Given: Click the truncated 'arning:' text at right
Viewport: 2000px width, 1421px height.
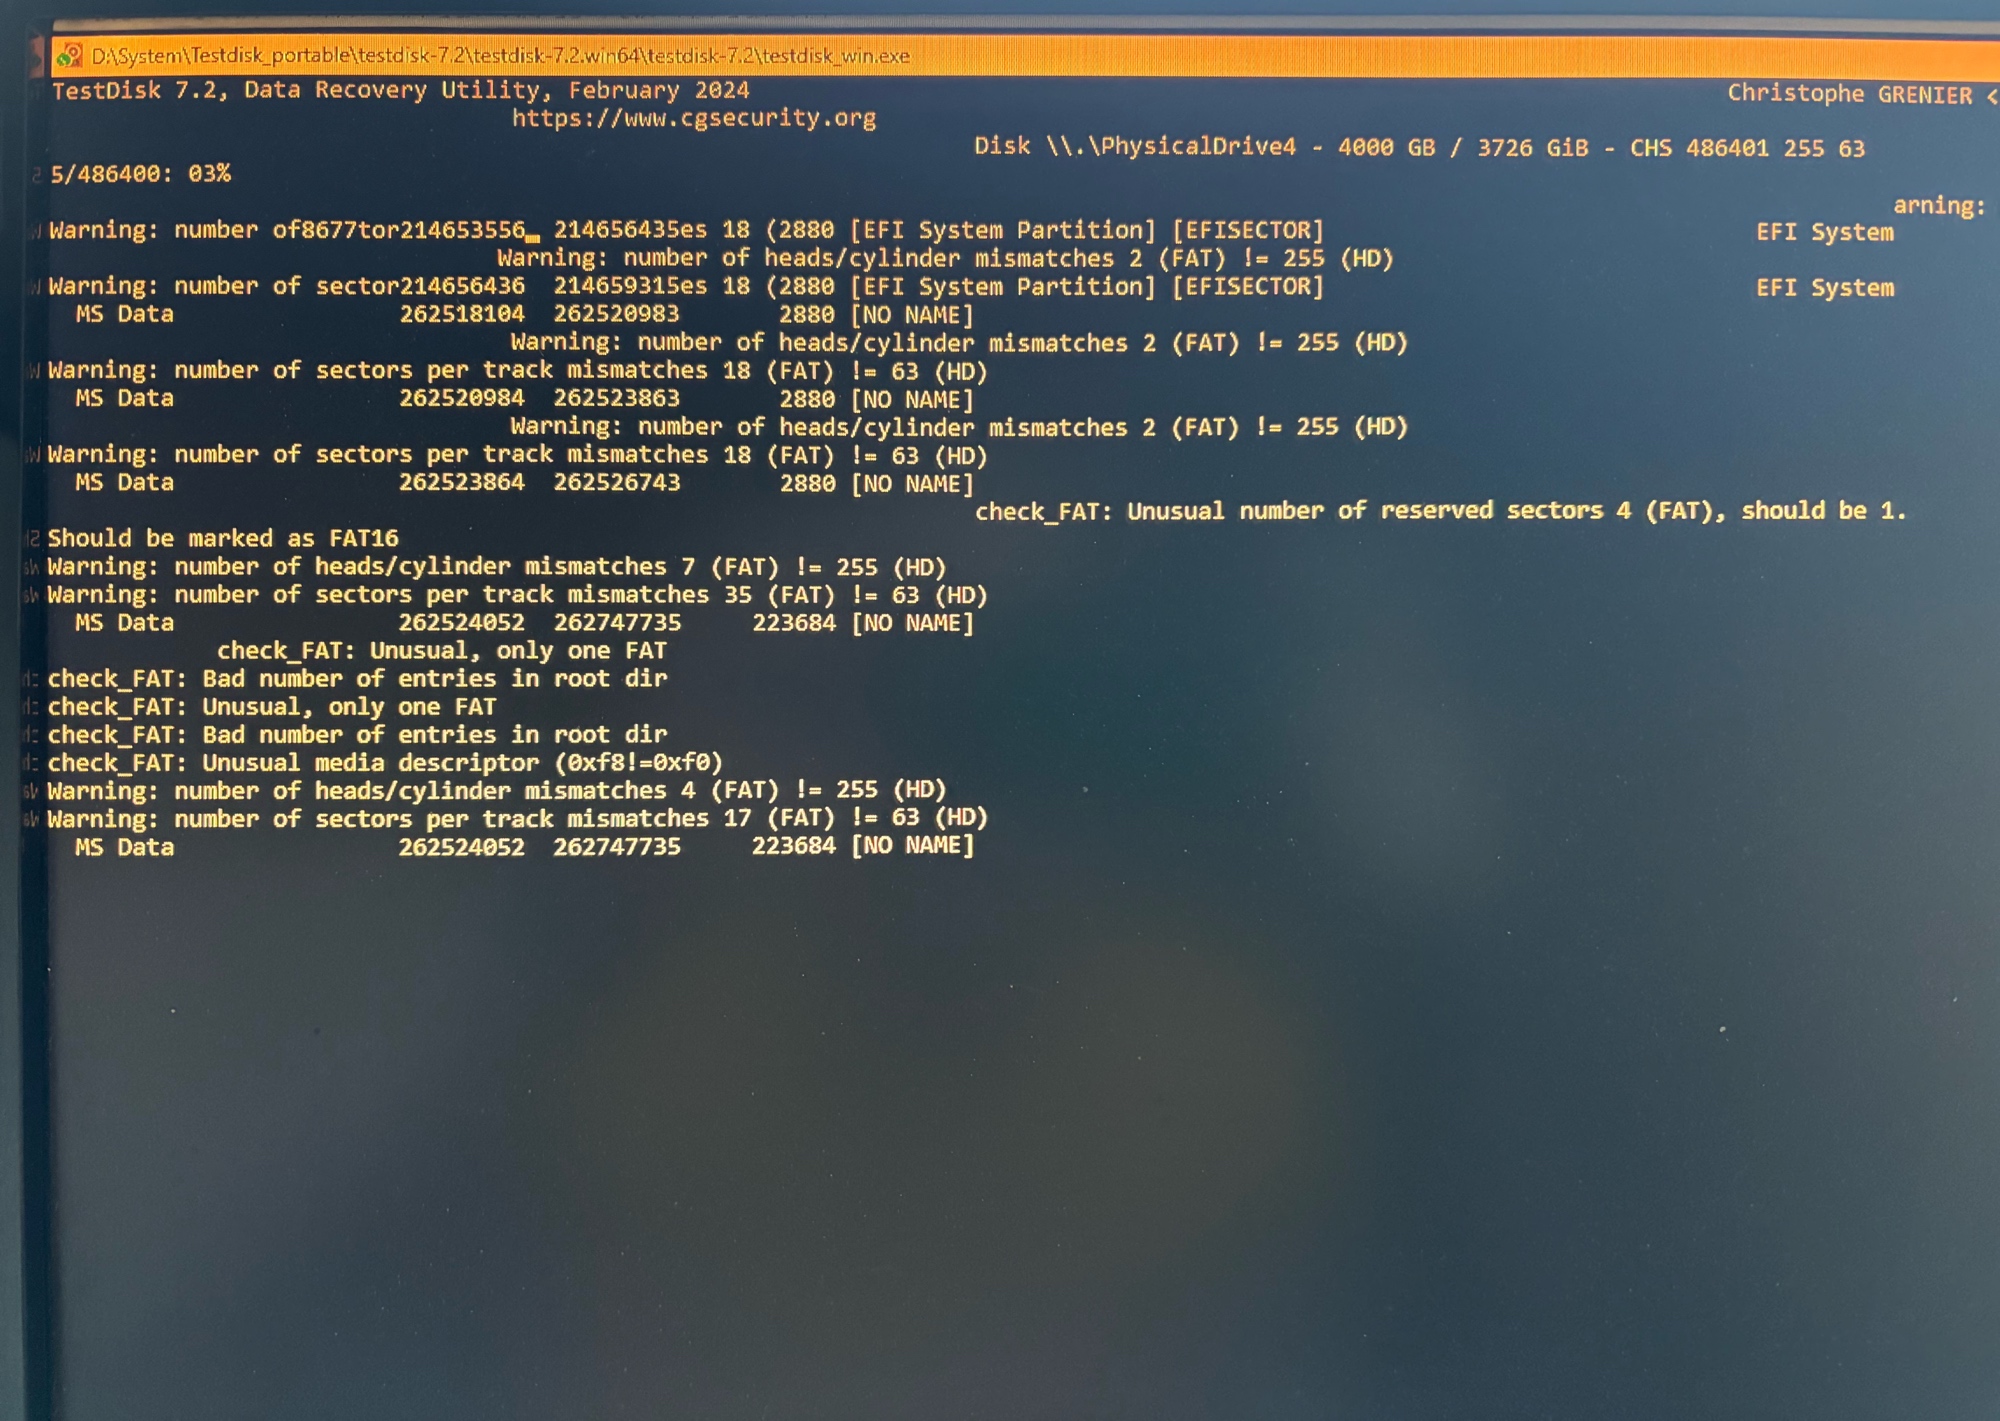Looking at the screenshot, I should (x=1938, y=206).
